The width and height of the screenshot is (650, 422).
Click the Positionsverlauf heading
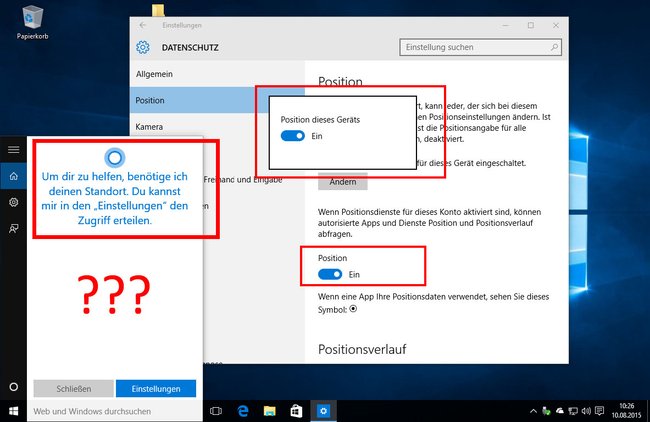(x=362, y=349)
